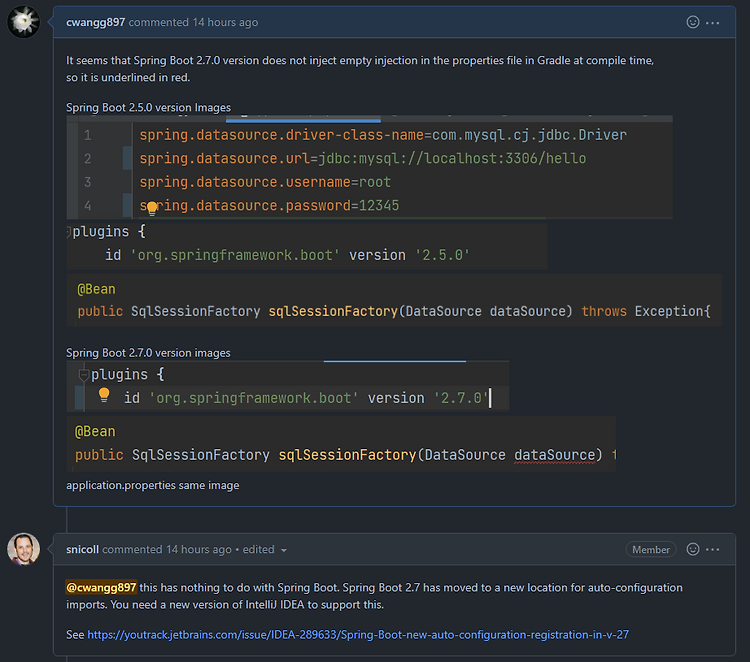Screen dimensions: 750x662
Task: Click the '14 hours ago' timestamp on snicoll's comment
Action: pos(199,549)
